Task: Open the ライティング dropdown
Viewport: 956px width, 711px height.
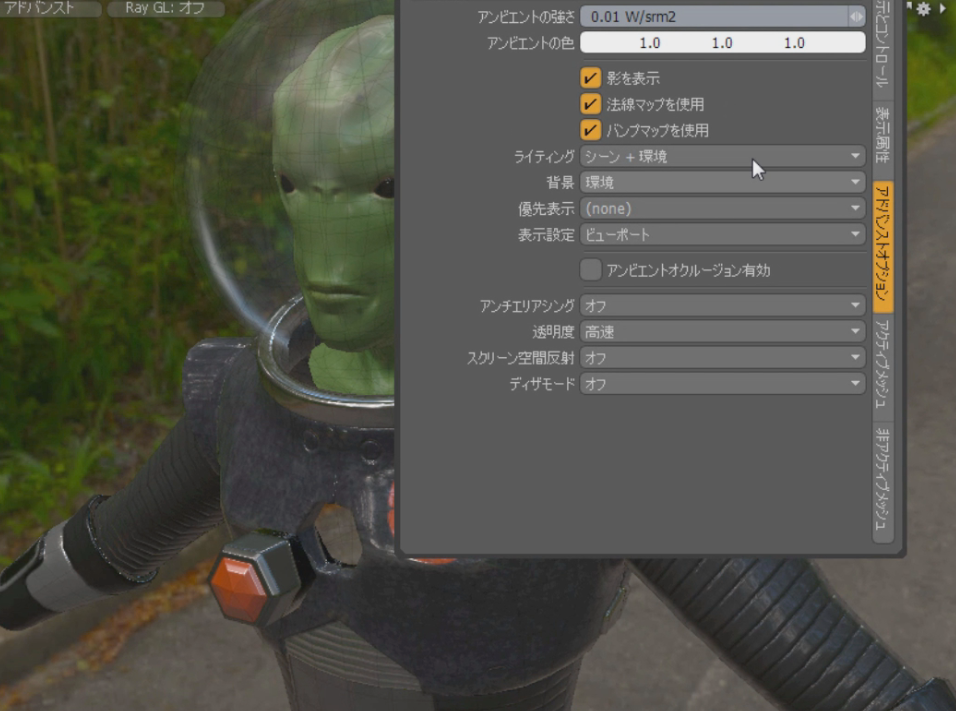Action: point(722,157)
